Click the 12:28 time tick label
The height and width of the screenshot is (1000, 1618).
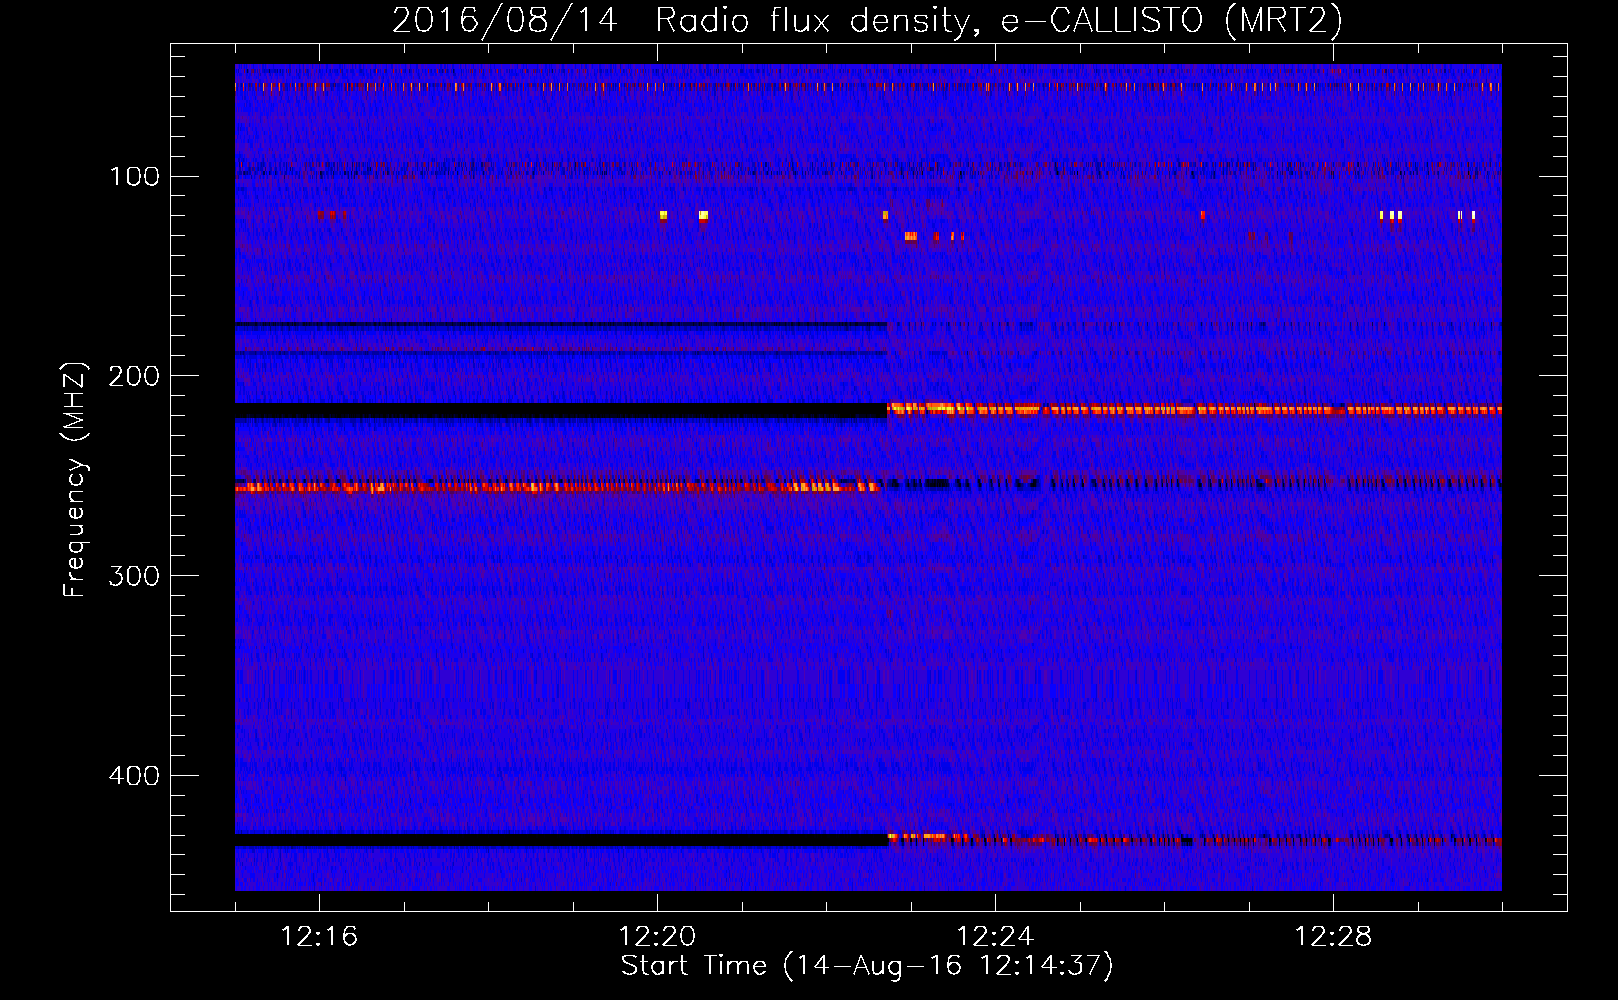coord(1333,937)
